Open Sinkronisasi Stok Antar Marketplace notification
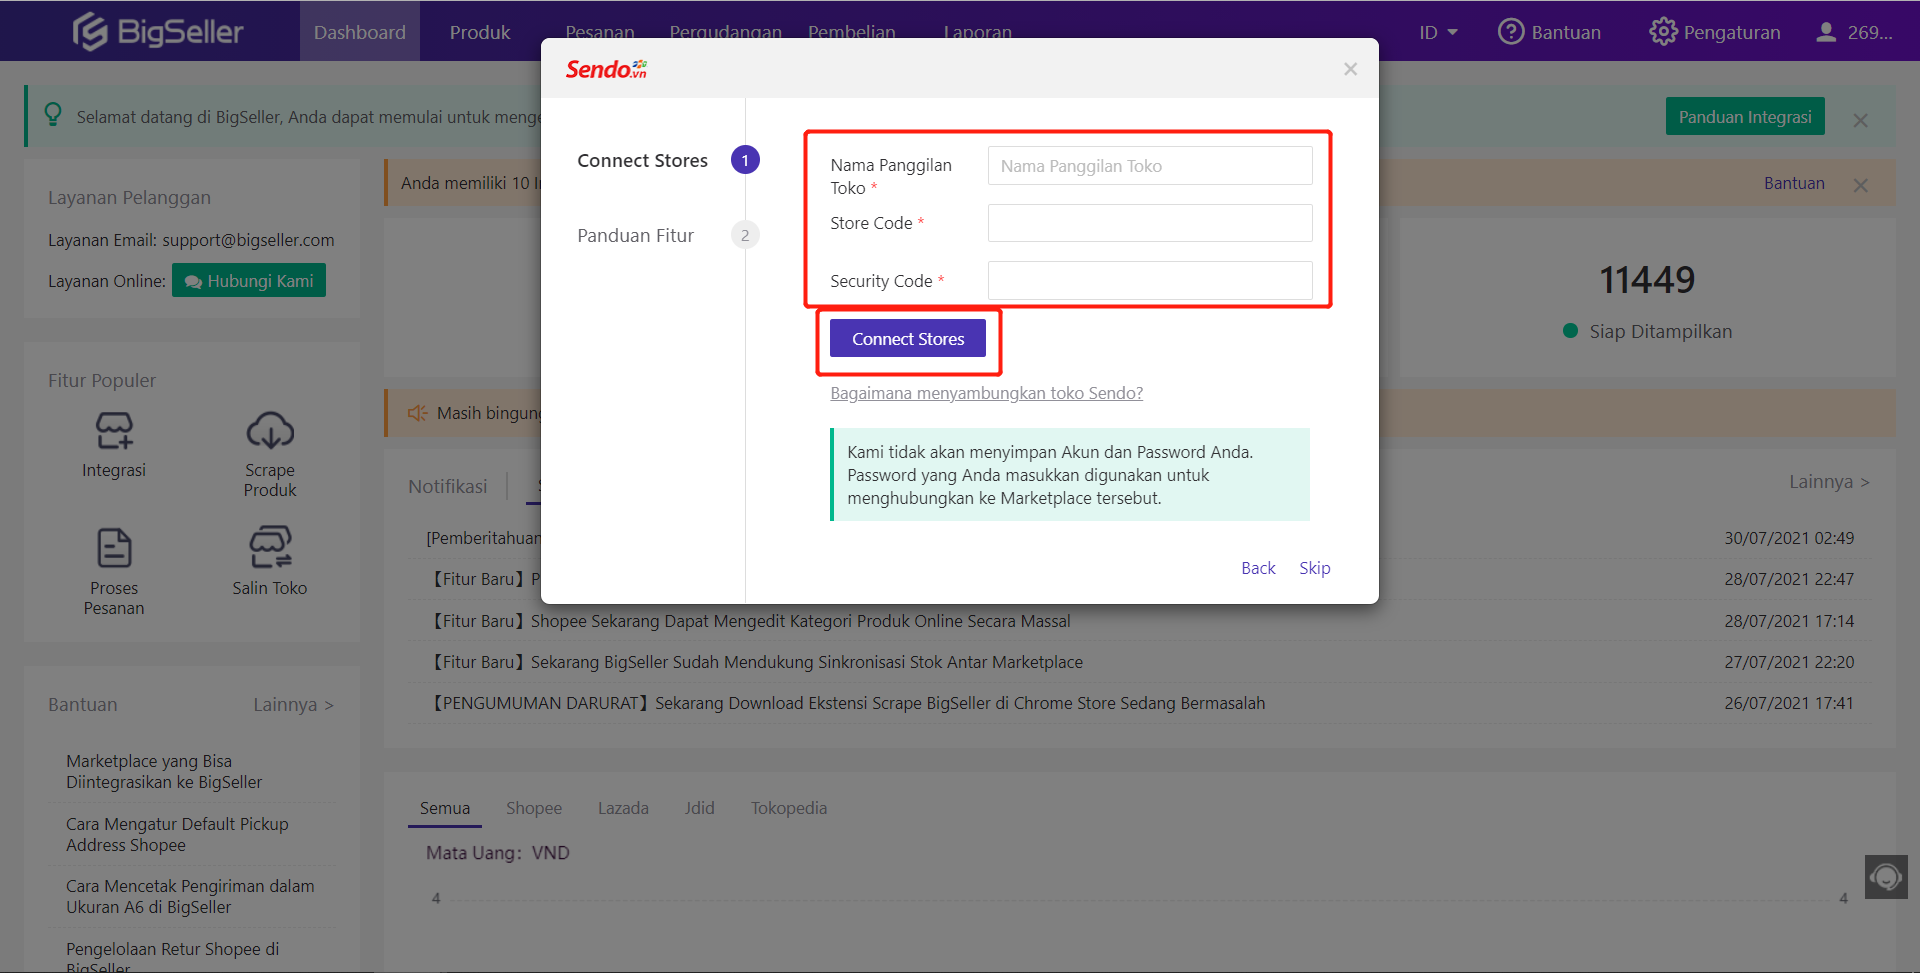Image resolution: width=1920 pixels, height=973 pixels. click(x=755, y=662)
